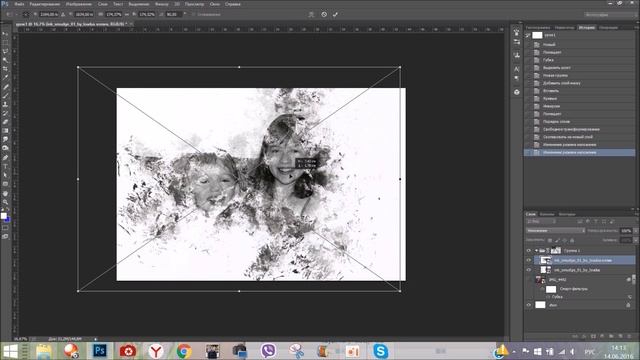Hide the second ink_smudge layer
The height and width of the screenshot is (360, 640).
[x=529, y=270]
